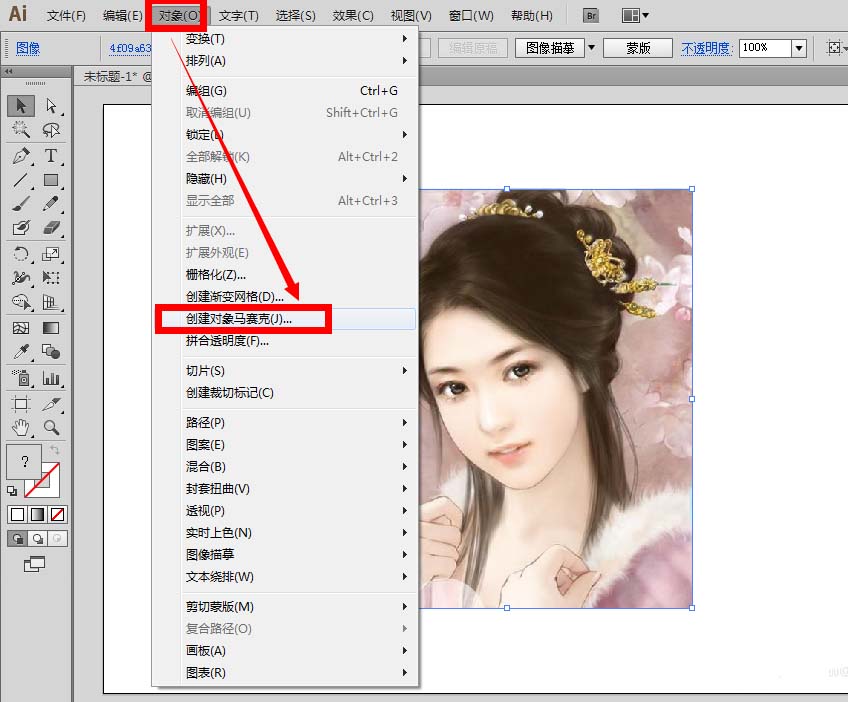Select the Line Segment tool
Viewport: 848px width, 702px height.
pos(21,180)
